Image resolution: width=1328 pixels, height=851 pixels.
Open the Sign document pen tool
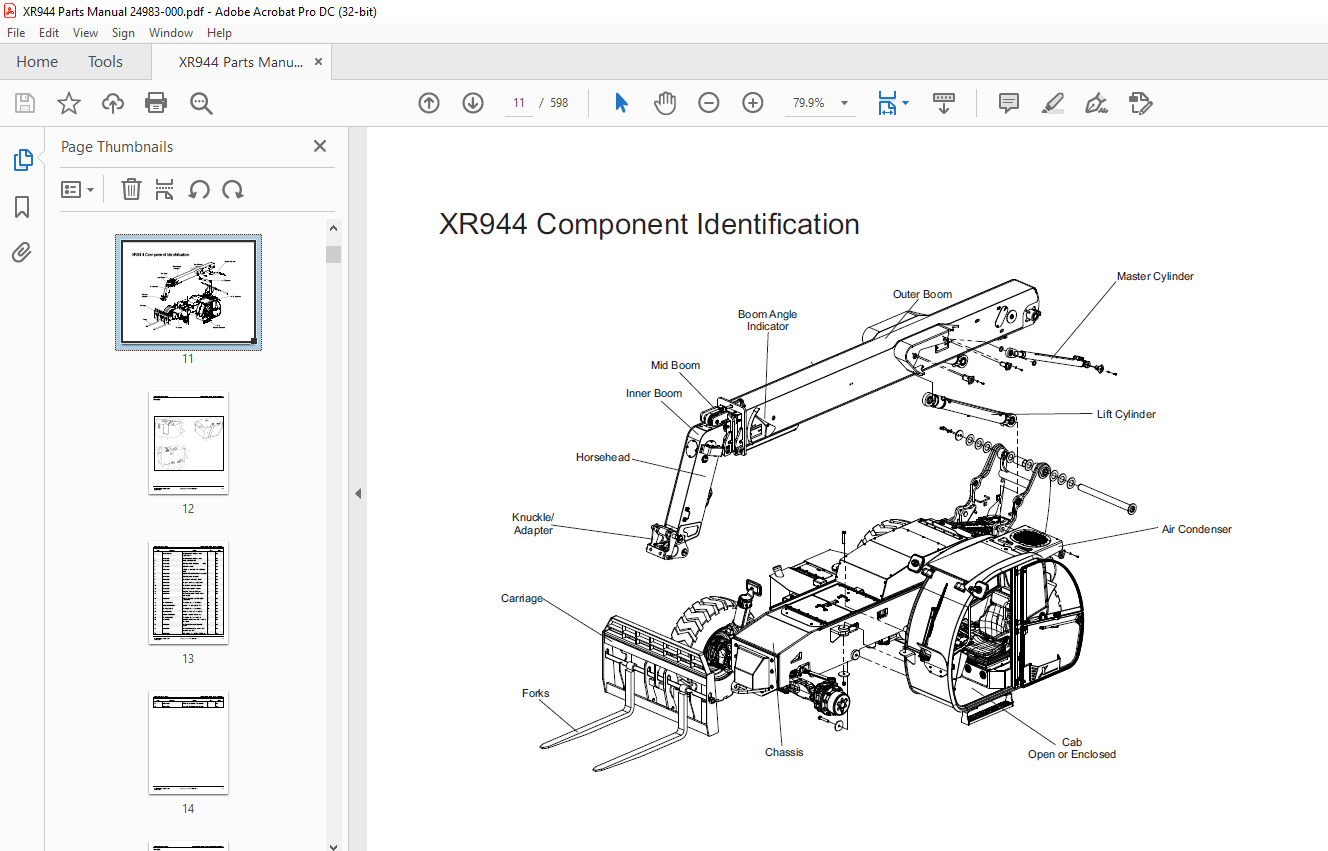1097,103
